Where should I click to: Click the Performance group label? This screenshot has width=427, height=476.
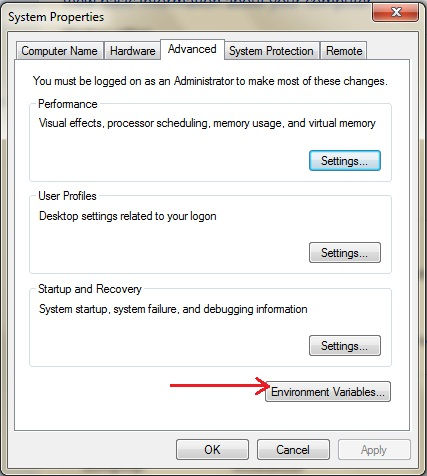click(68, 104)
